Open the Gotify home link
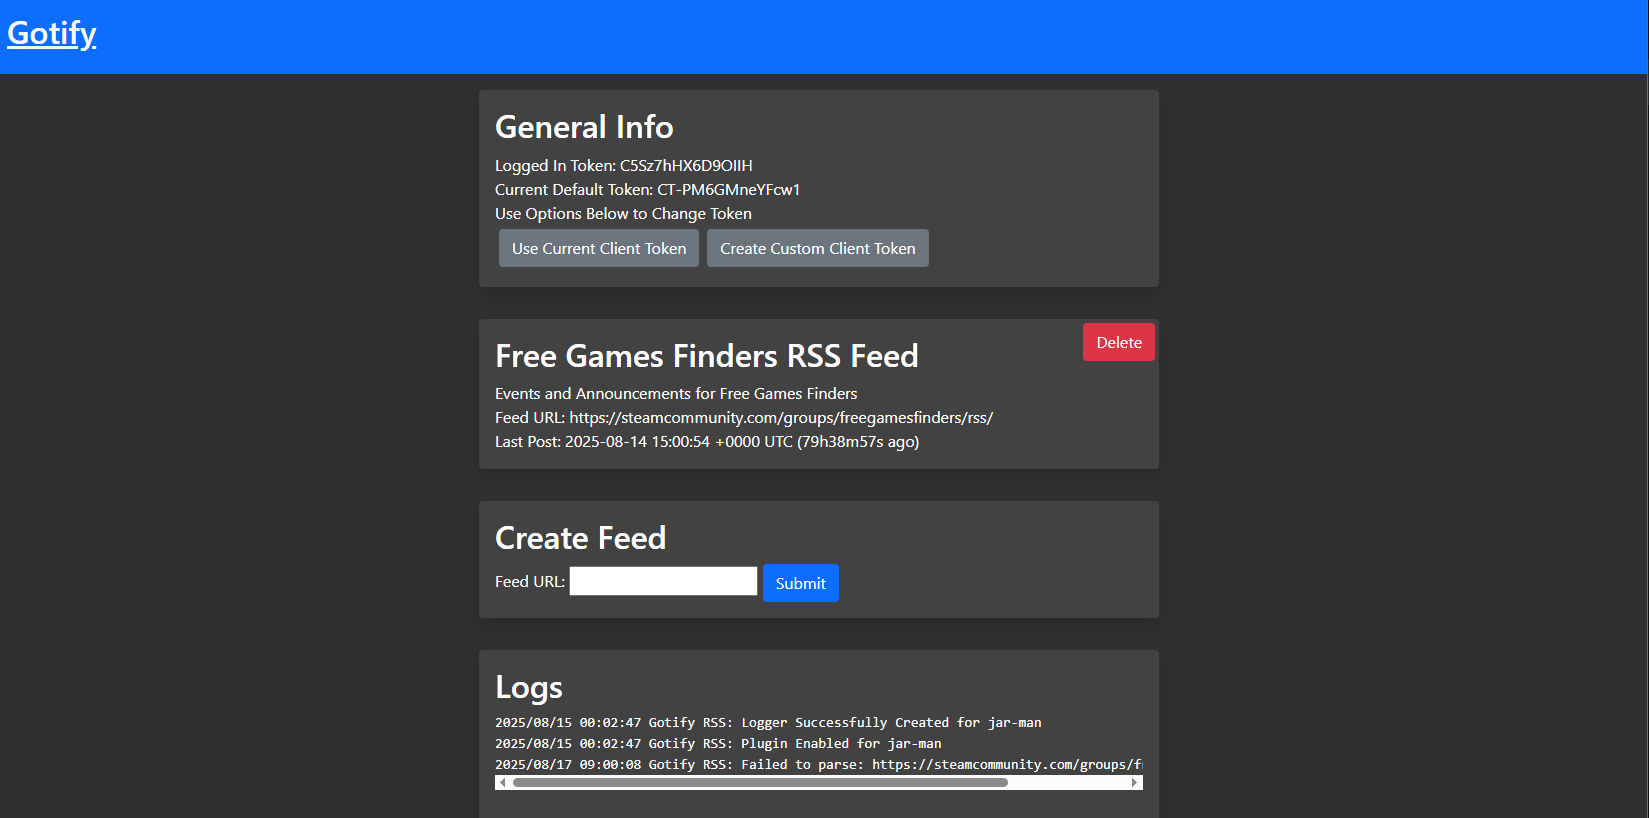Screen dimensions: 1649x818 [x=52, y=34]
